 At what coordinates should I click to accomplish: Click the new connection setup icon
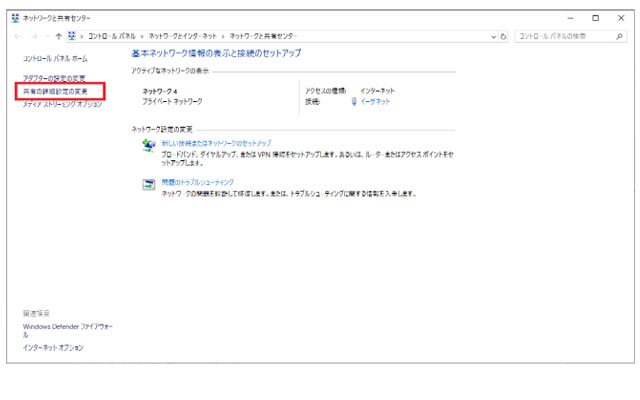coord(149,145)
